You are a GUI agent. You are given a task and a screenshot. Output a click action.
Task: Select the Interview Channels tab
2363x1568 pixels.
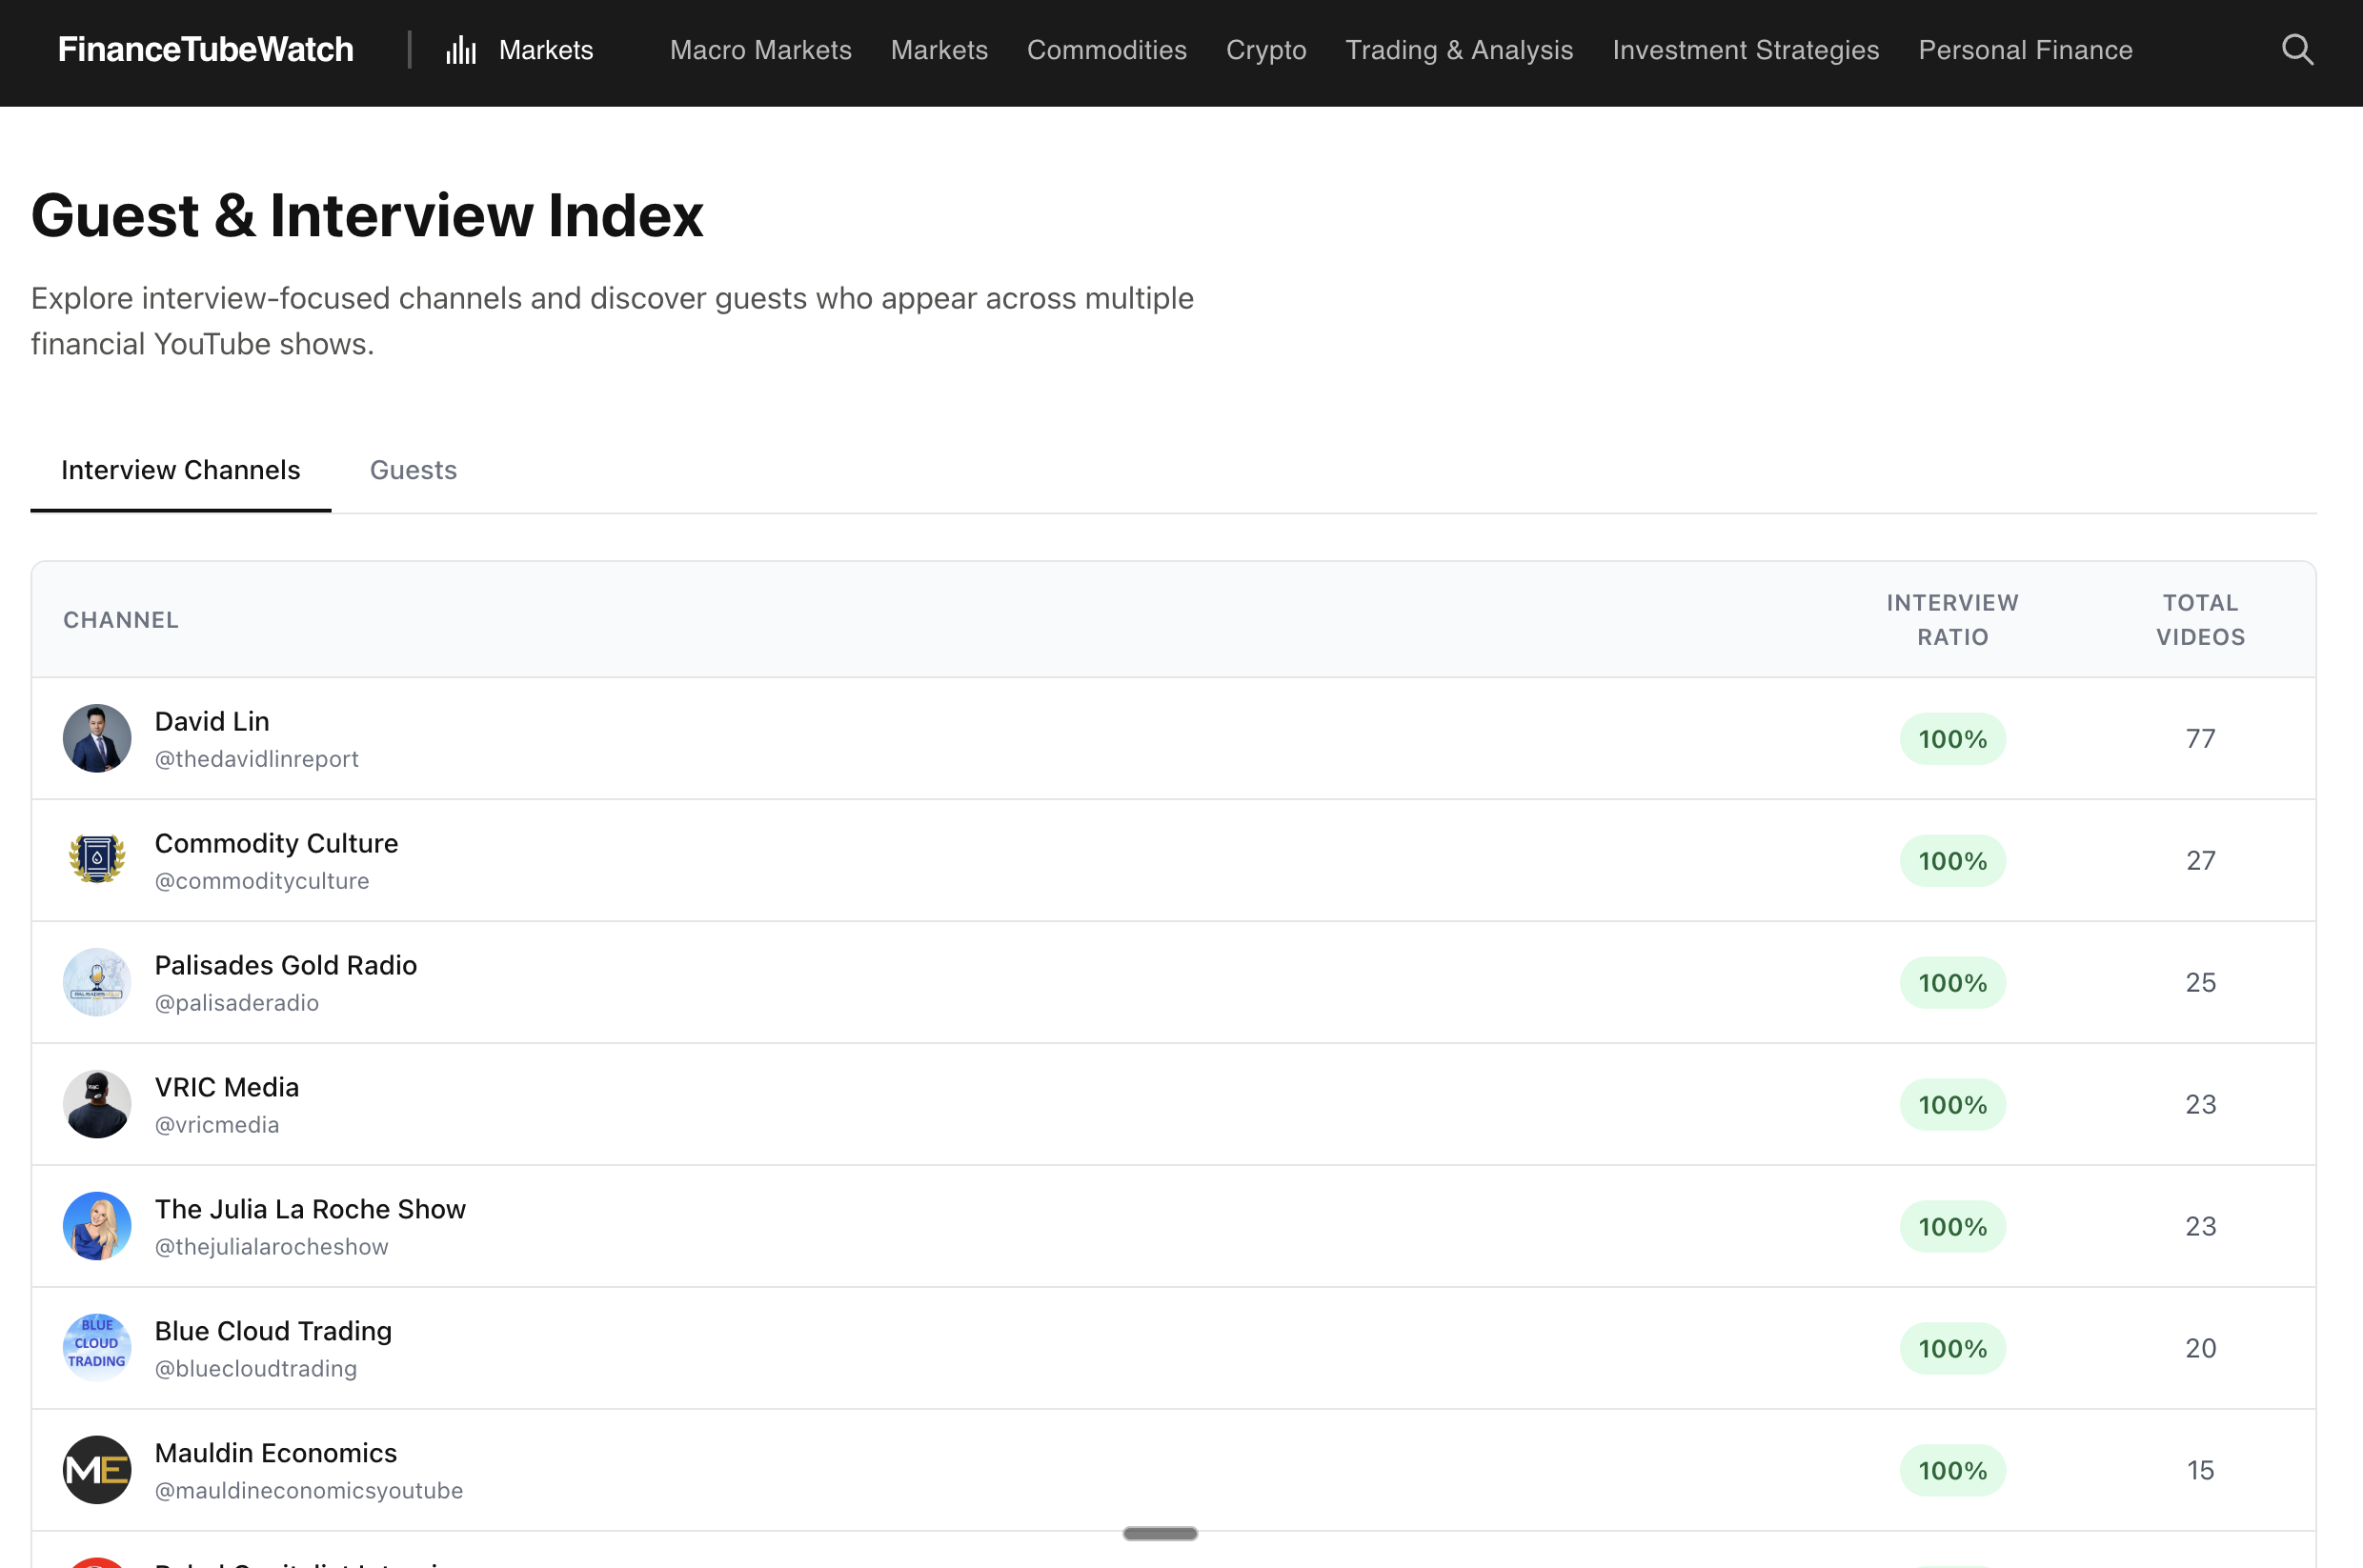181,470
